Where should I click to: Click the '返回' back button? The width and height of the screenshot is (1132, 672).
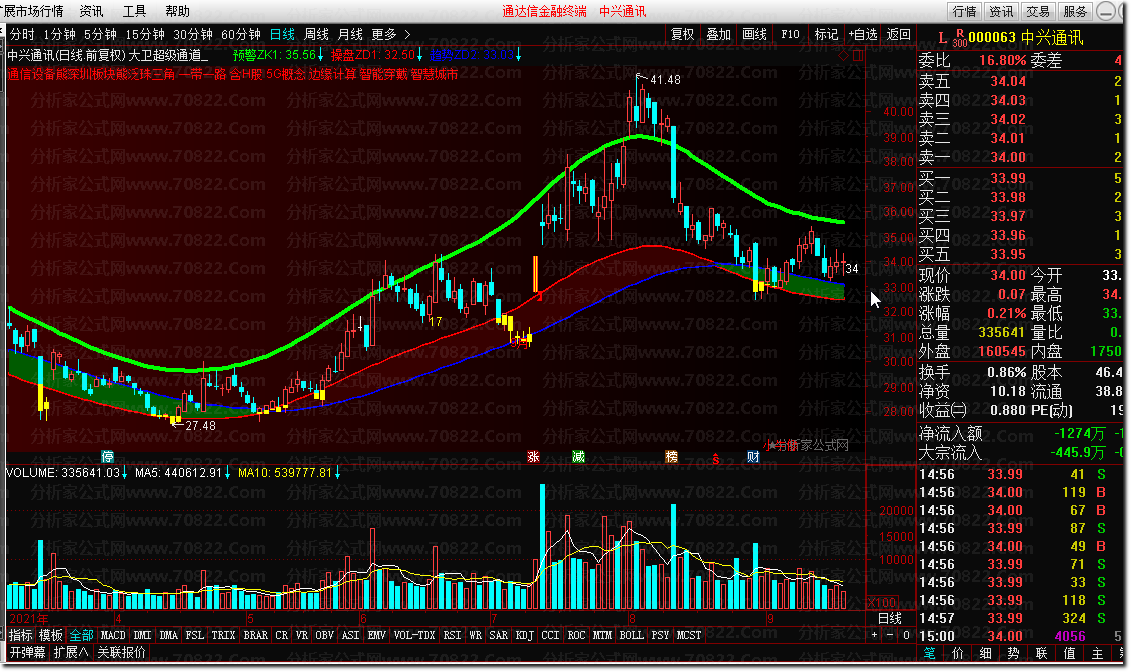click(x=899, y=34)
